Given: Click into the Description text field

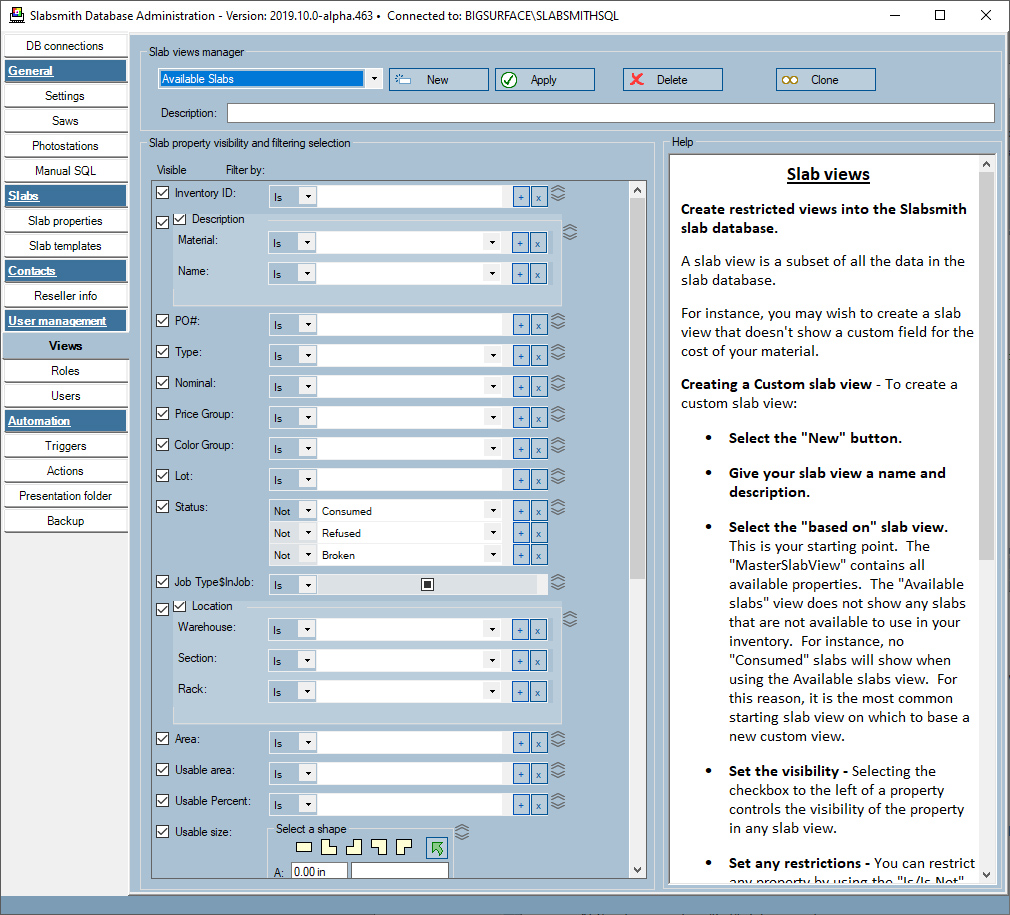Looking at the screenshot, I should pos(611,113).
